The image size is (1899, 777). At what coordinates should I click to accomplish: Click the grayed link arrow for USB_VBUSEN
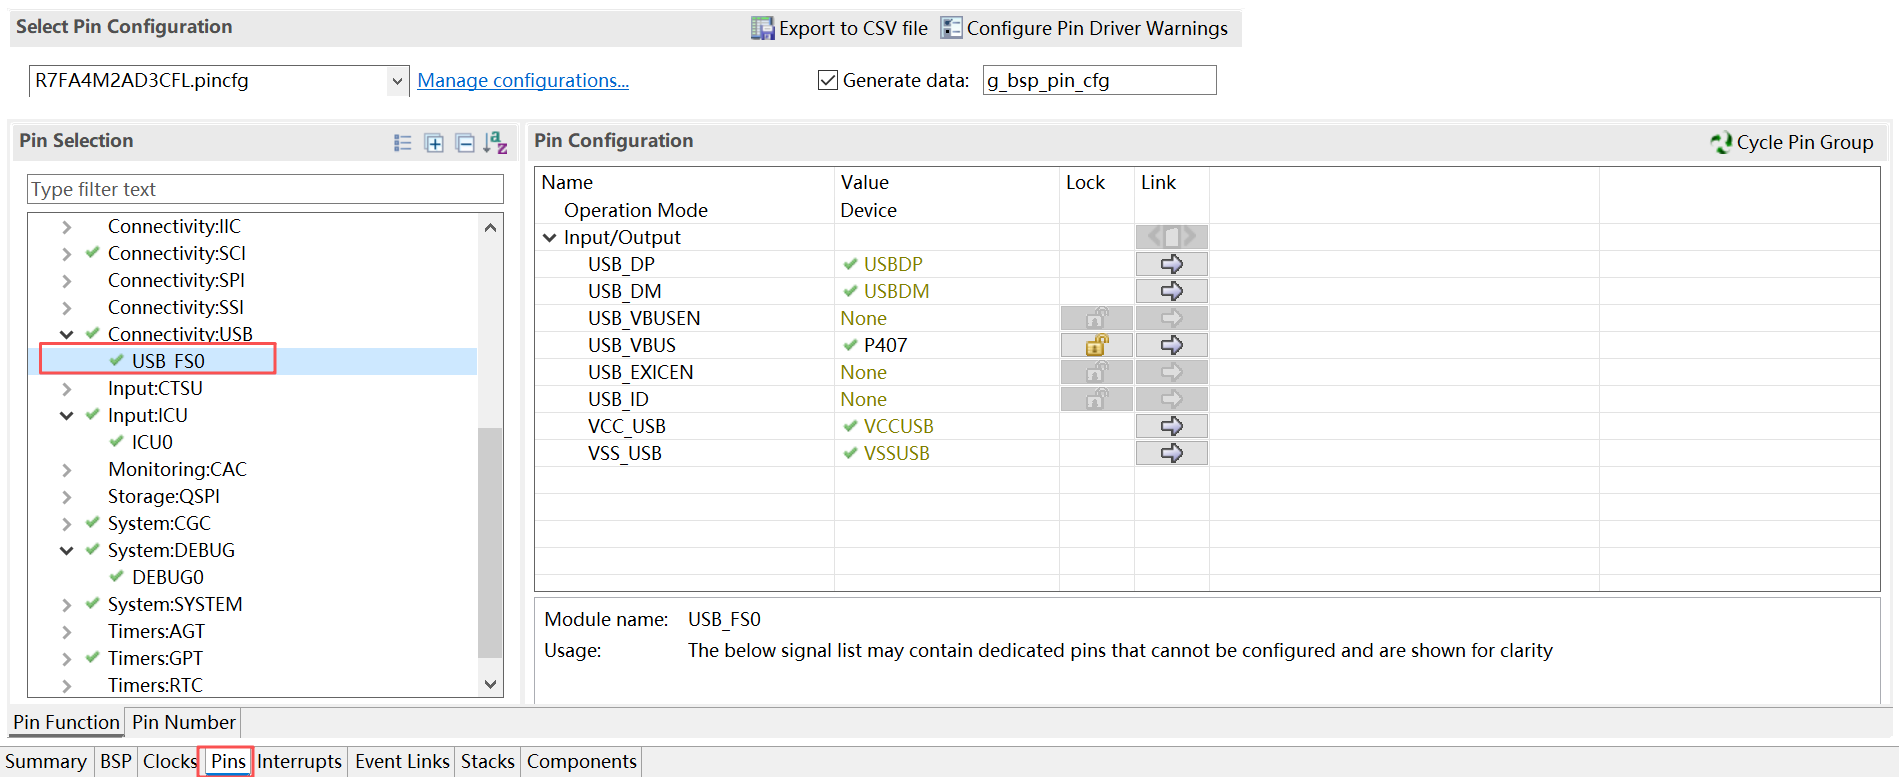coord(1171,318)
